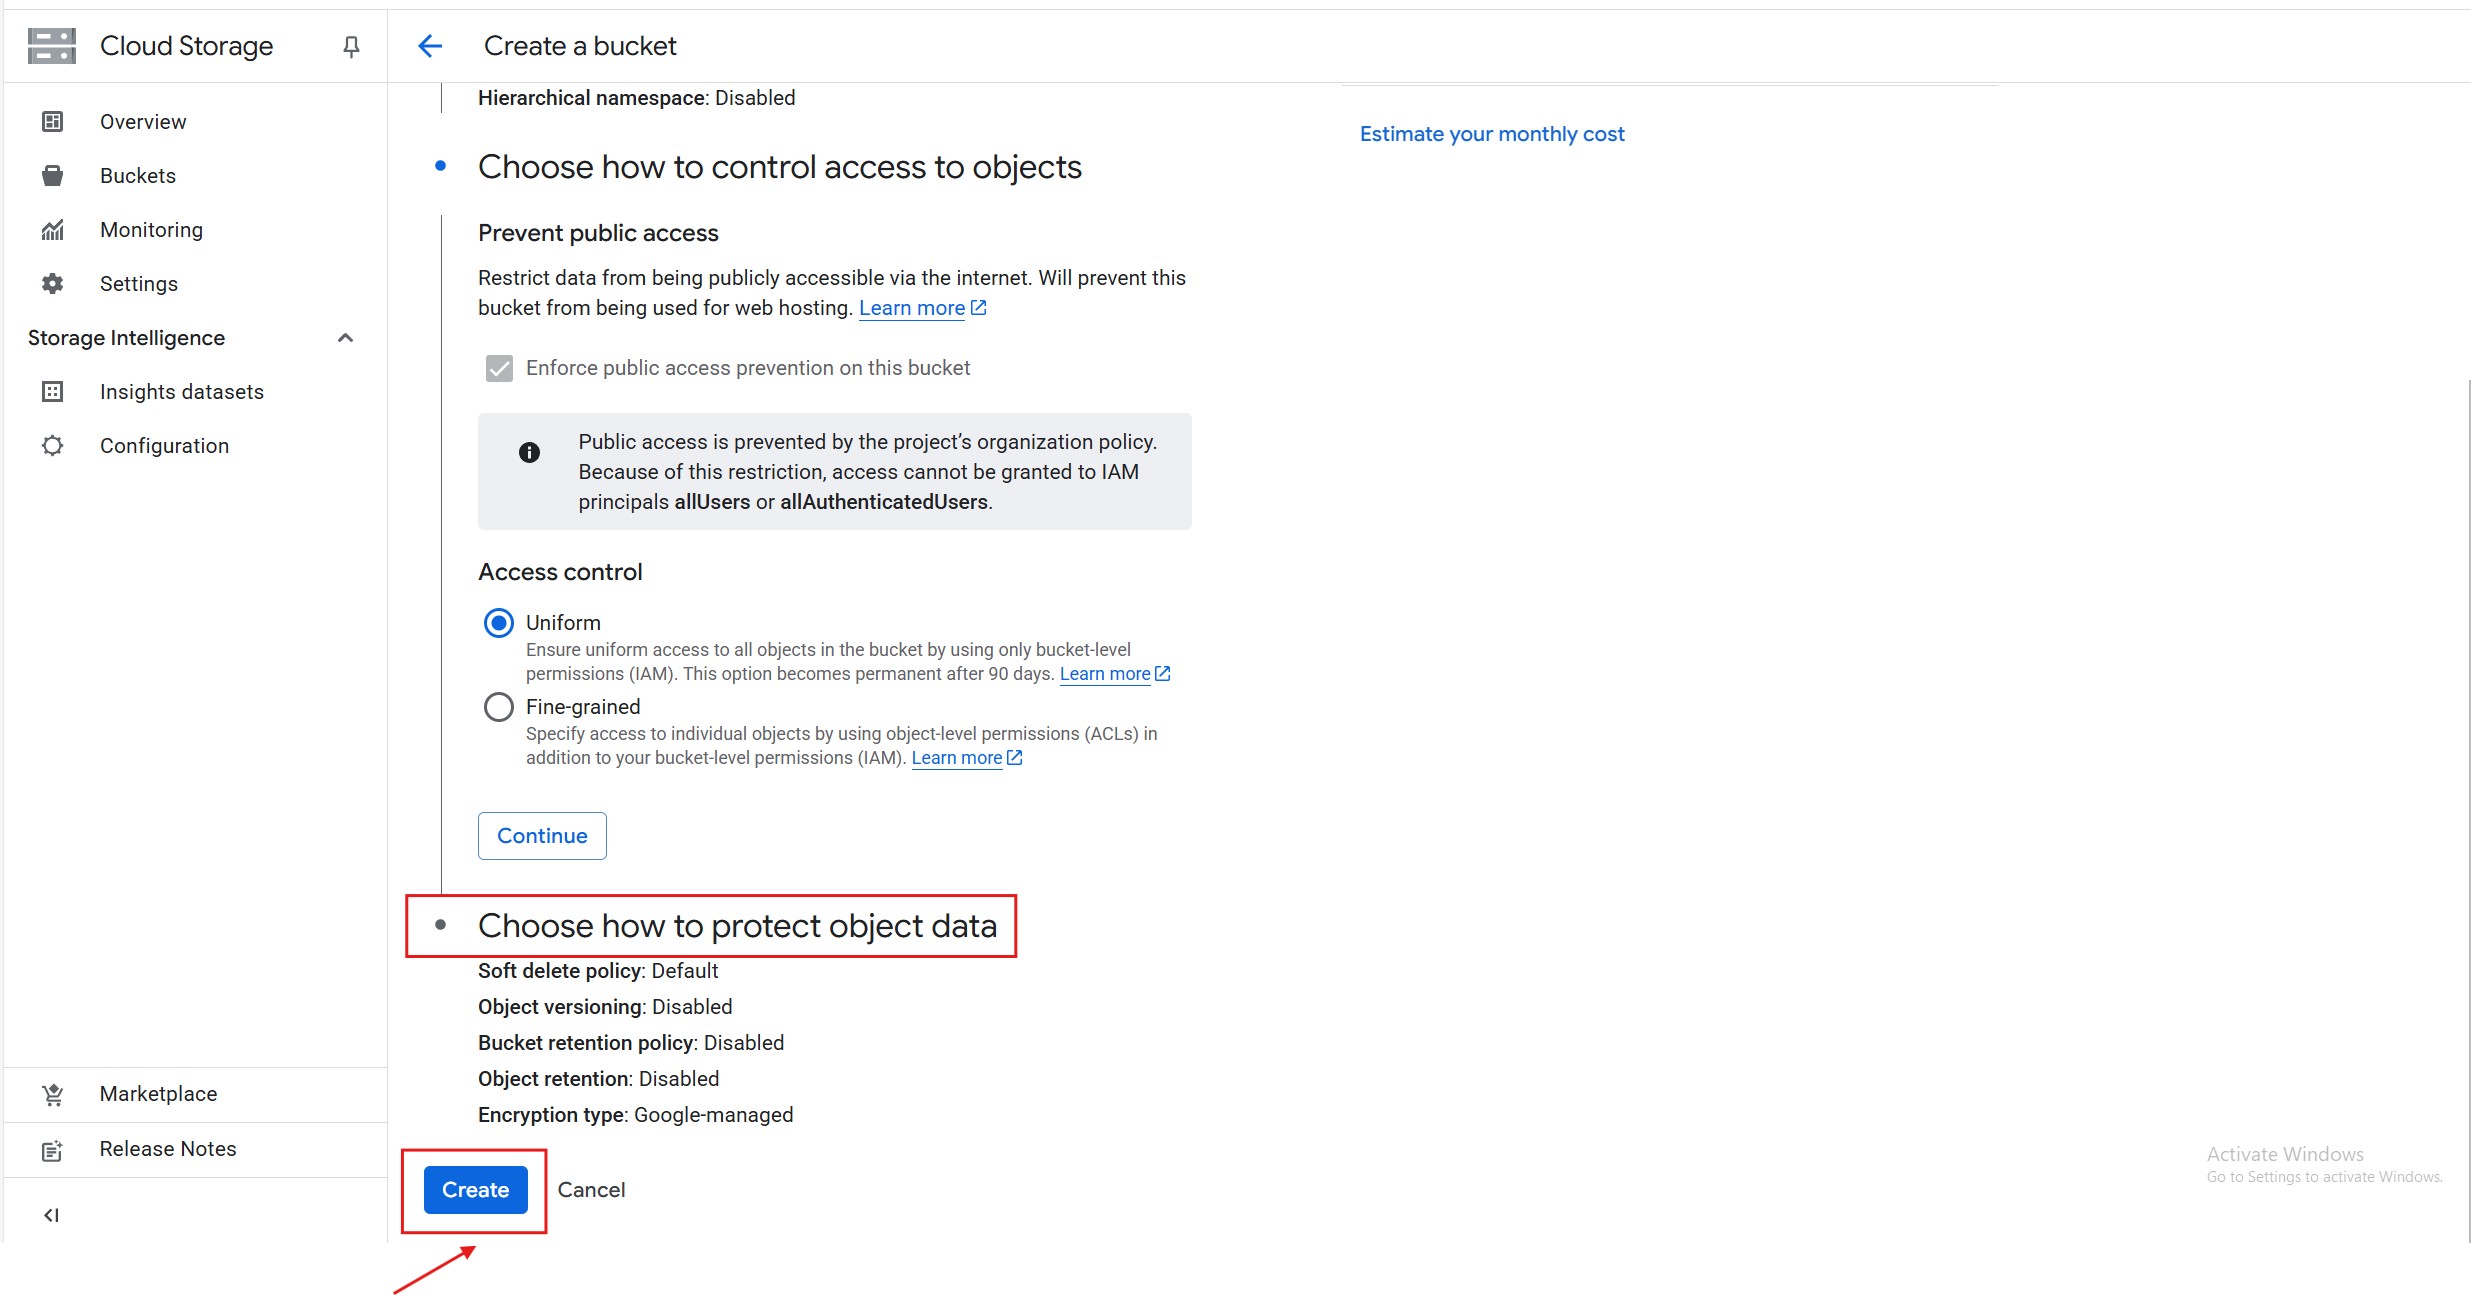Viewport: 2471px width, 1295px height.
Task: Click the Buckets icon in sidebar
Action: click(x=52, y=176)
